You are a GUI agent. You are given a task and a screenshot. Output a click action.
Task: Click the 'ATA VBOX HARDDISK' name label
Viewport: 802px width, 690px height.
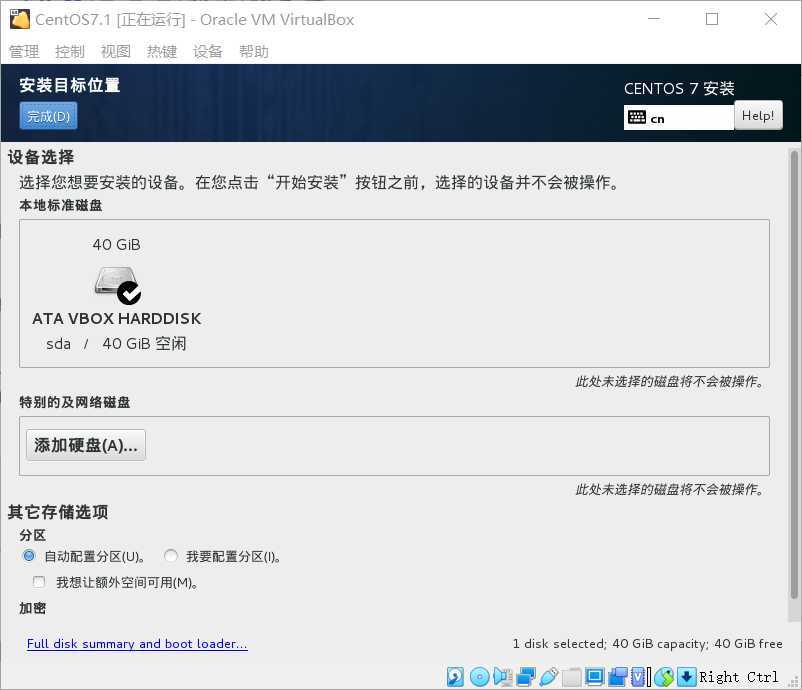point(117,319)
